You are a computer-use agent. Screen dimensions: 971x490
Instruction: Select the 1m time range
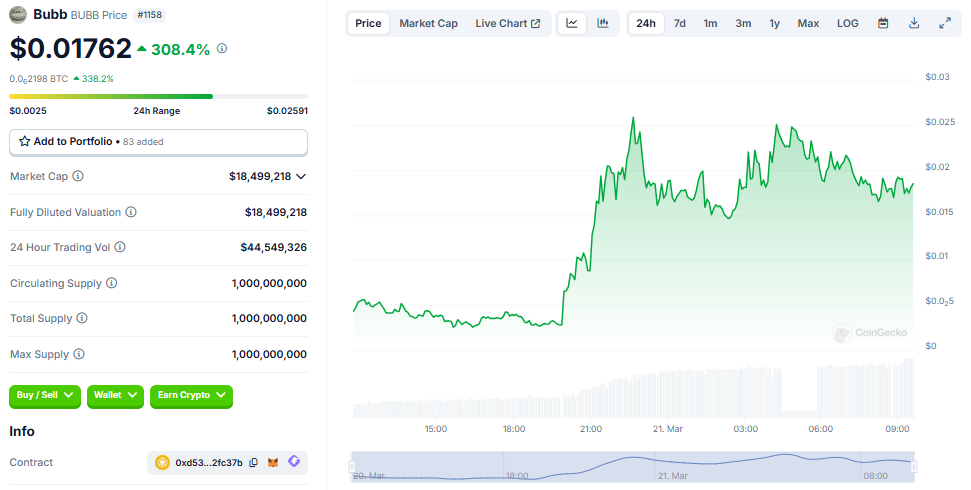(710, 24)
